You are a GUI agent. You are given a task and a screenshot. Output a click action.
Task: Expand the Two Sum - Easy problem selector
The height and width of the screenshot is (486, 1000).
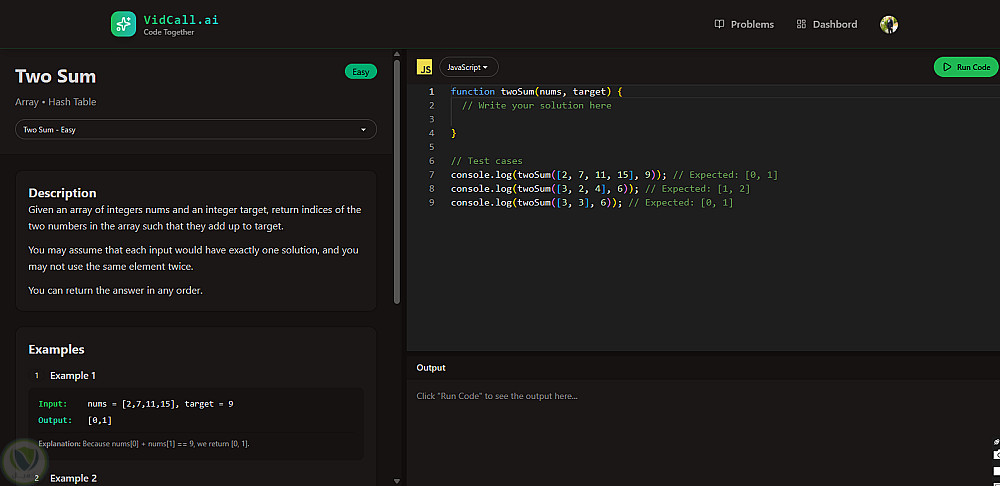196,129
